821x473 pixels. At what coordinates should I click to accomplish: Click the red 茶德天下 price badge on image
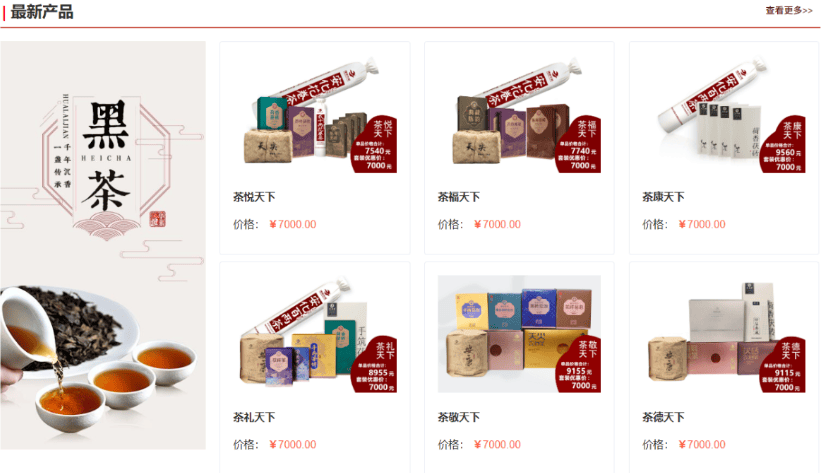[x=783, y=364]
